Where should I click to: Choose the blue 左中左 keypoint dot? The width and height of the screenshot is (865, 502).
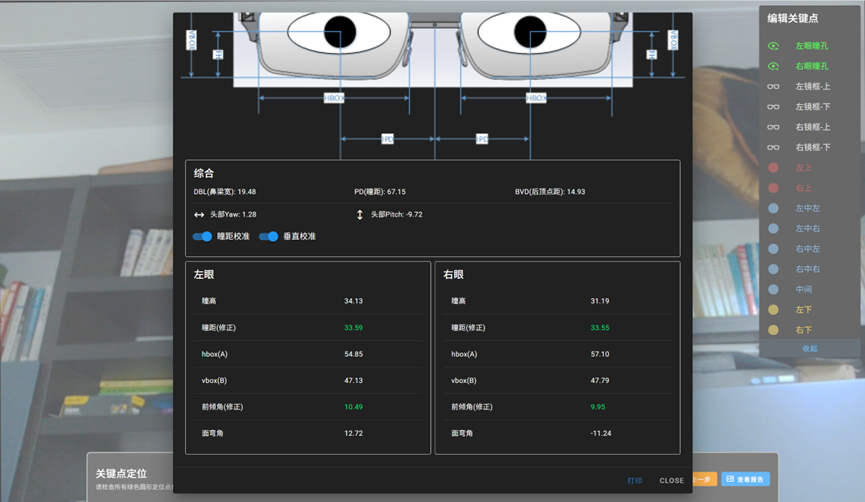[x=773, y=208]
